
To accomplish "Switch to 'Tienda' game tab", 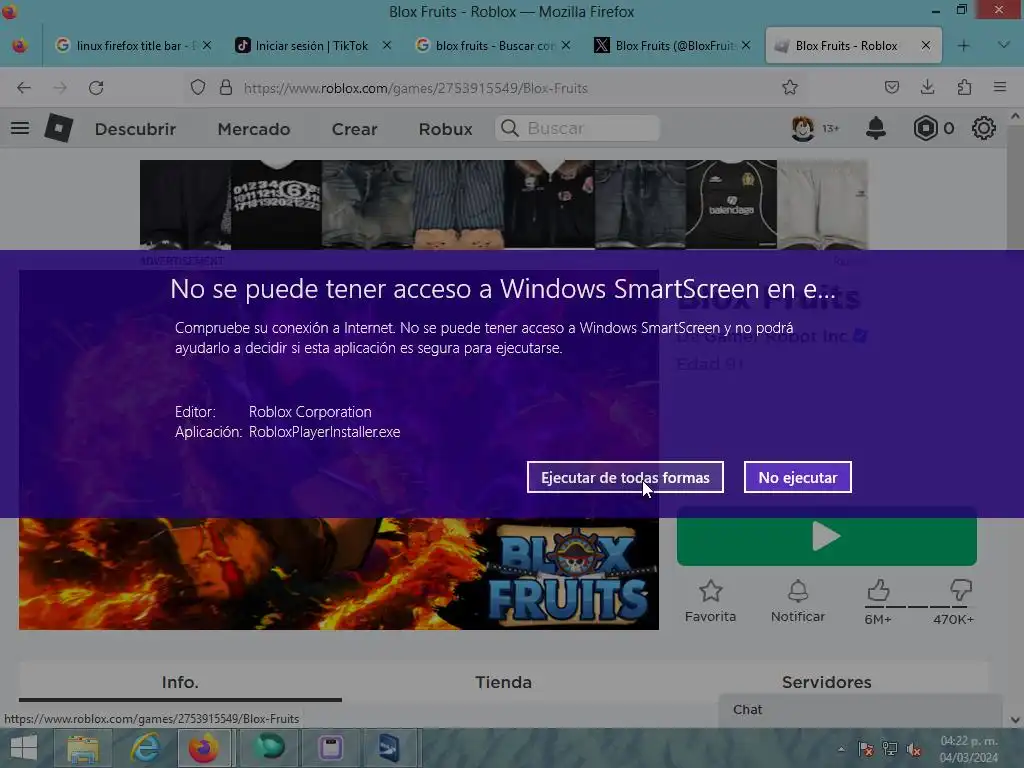I will click(503, 682).
